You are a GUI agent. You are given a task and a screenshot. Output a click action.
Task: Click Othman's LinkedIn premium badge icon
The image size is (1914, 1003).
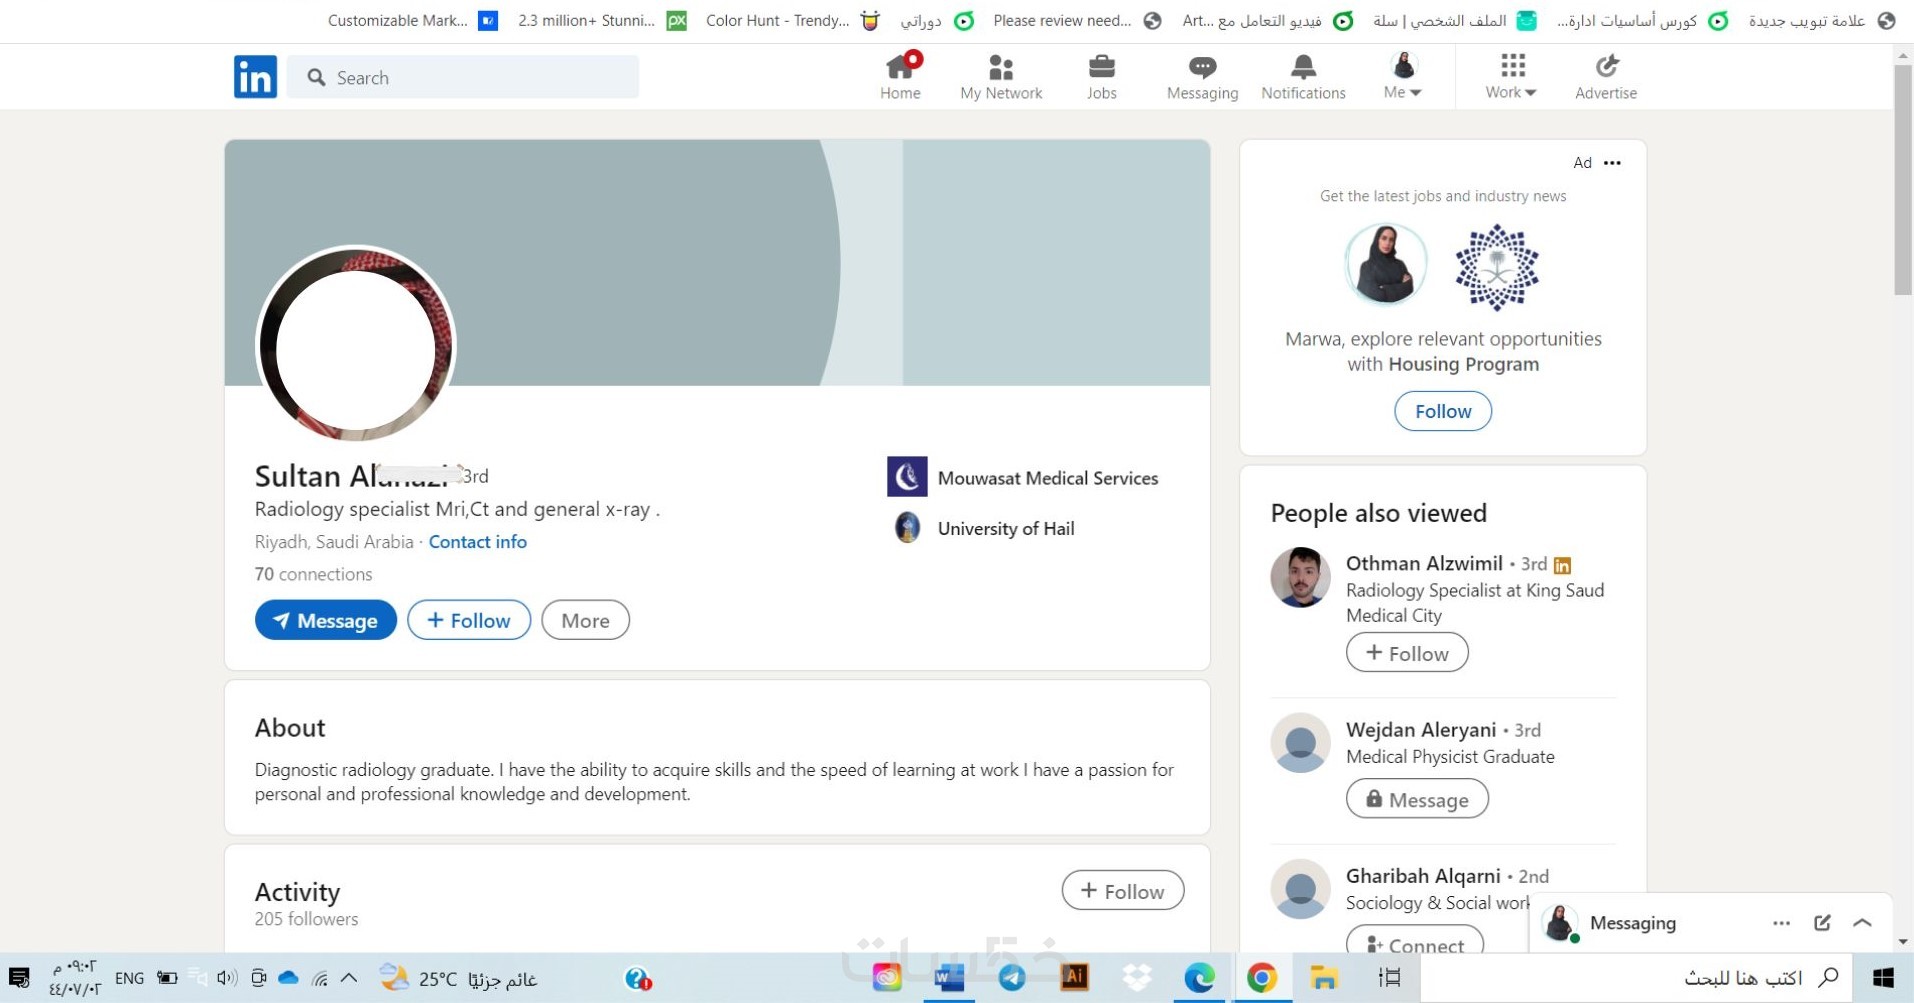pos(1562,565)
